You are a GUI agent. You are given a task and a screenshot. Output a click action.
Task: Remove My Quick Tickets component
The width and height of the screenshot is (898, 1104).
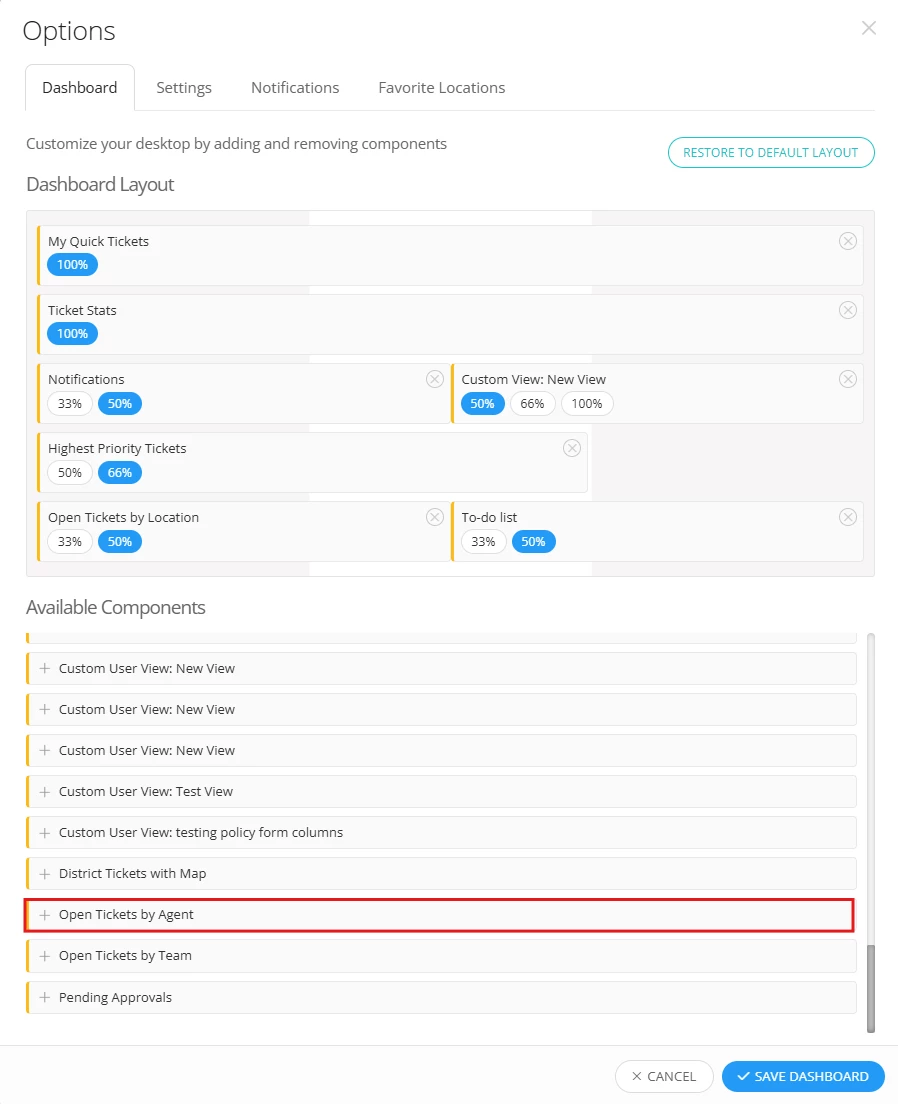[x=847, y=242]
